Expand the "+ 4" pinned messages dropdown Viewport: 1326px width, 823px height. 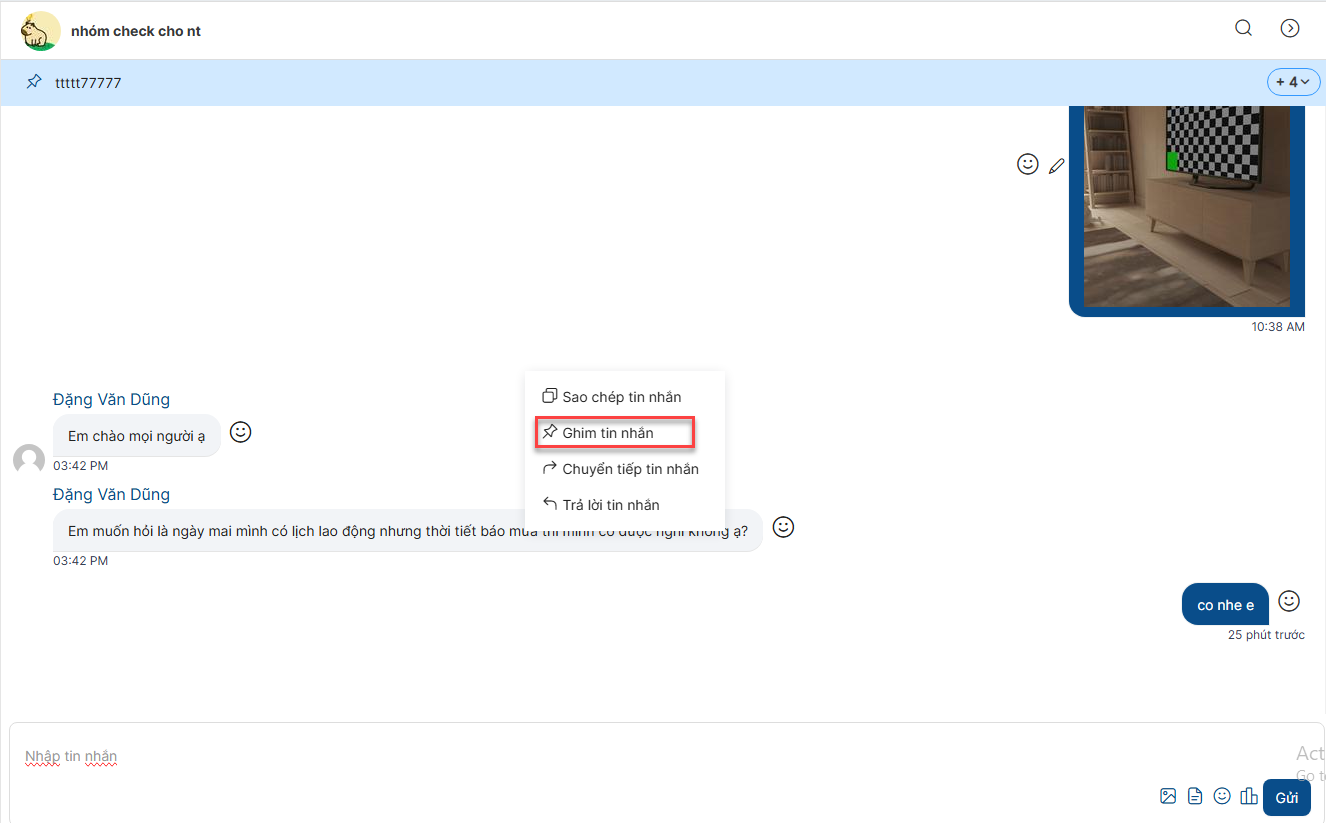click(x=1293, y=82)
